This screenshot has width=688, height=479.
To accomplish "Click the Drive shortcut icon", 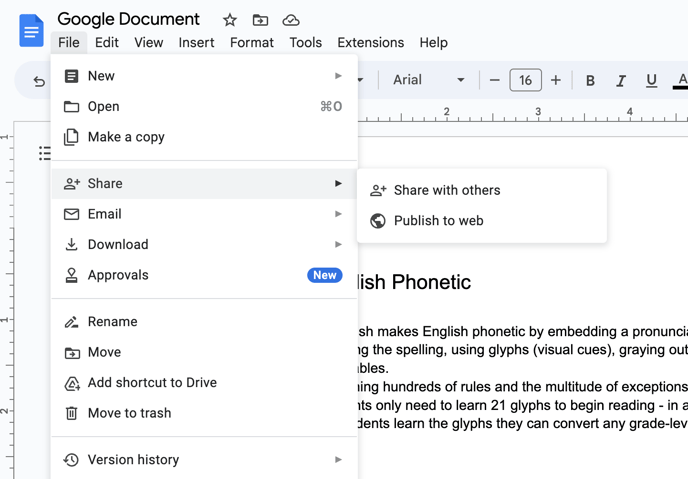I will click(x=72, y=383).
